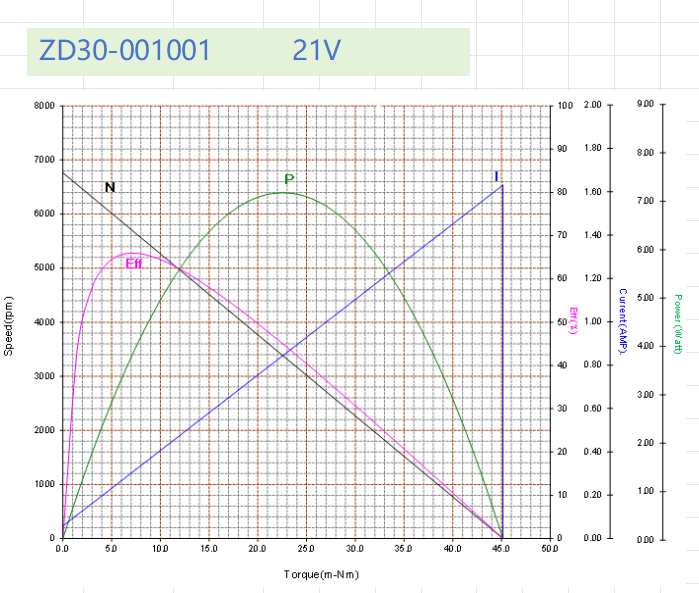Select the magenta Eff(%) axis title
699x593 pixels.
574,321
